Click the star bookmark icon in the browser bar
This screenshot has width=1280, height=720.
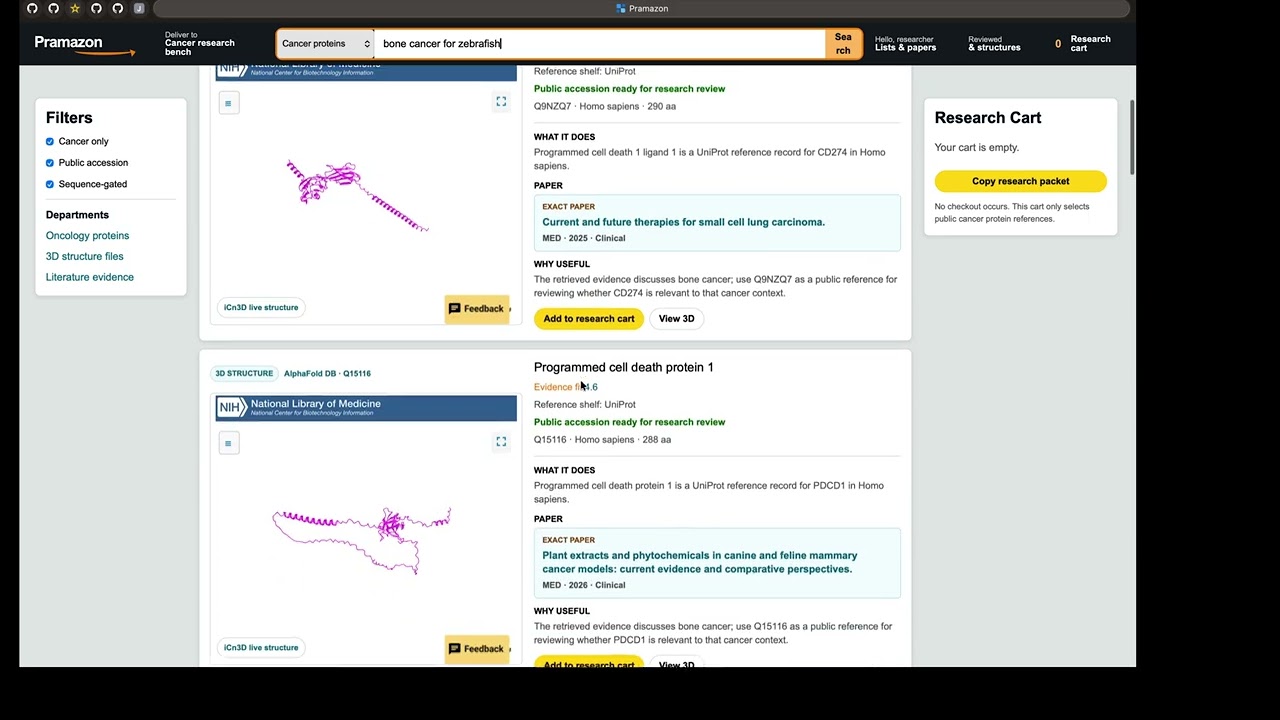pyautogui.click(x=74, y=9)
